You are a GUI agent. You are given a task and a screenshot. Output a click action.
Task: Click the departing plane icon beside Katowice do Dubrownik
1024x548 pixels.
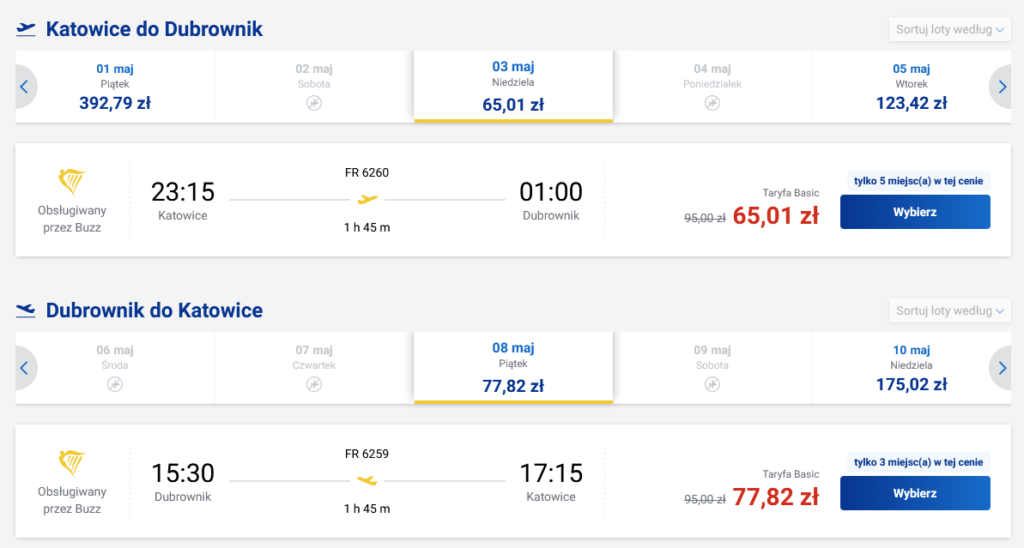(26, 30)
